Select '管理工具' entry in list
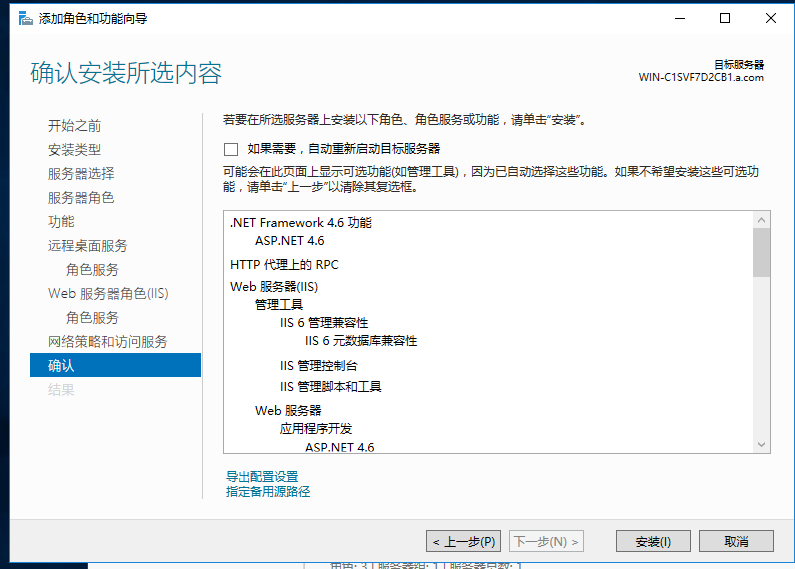This screenshot has width=795, height=569. [x=279, y=305]
